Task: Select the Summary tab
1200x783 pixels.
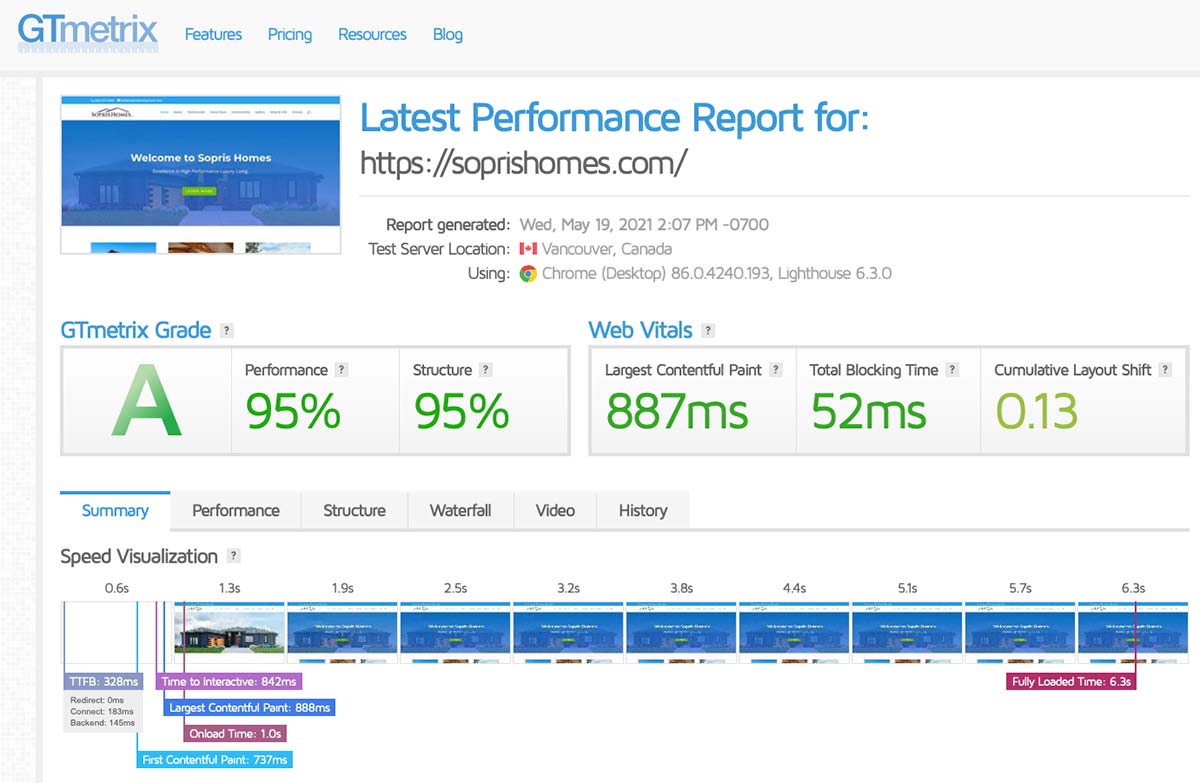Action: 115,510
